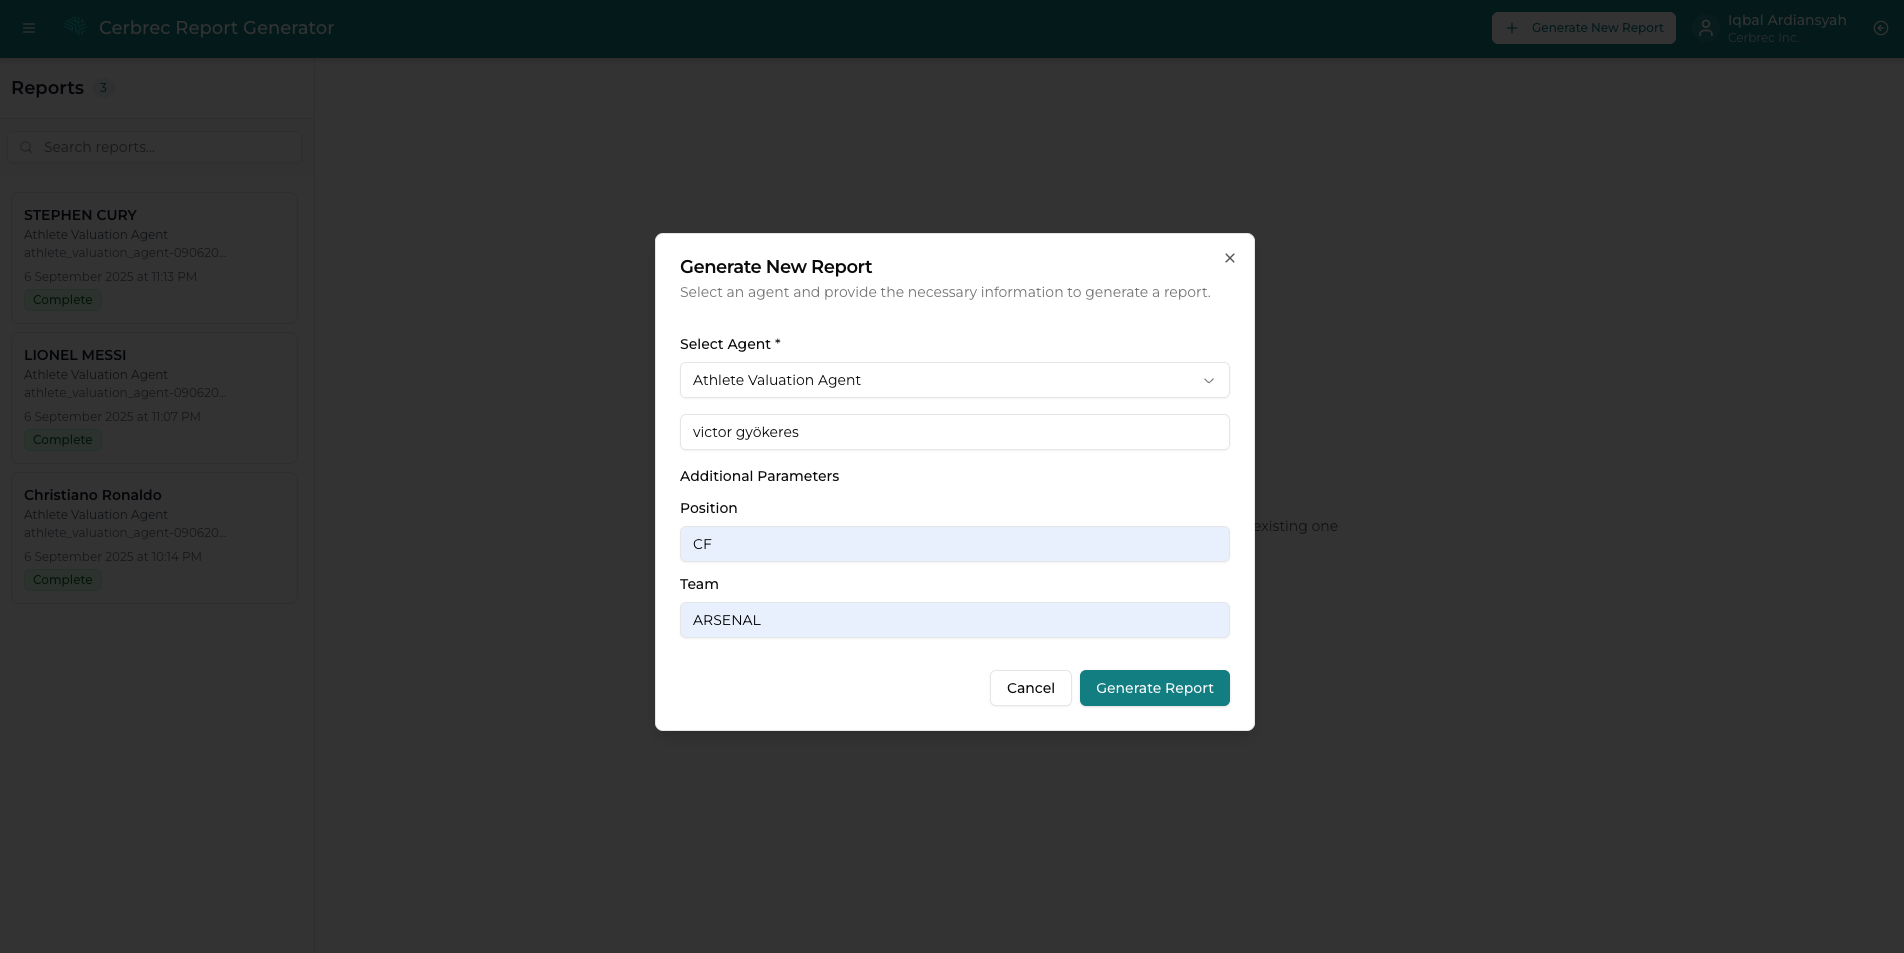Click the search magnifier icon

point(26,147)
